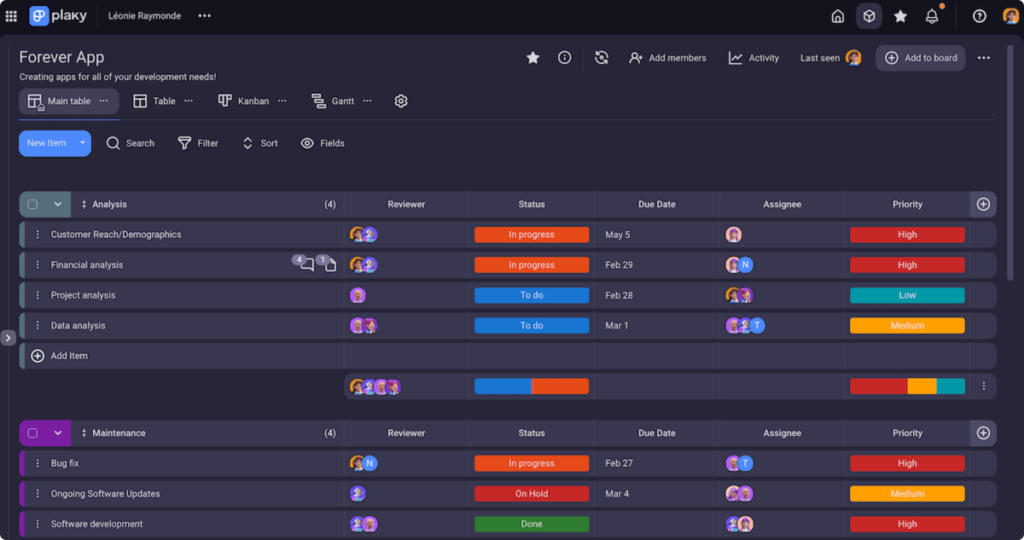Click Add members button
The height and width of the screenshot is (540, 1024).
click(667, 58)
